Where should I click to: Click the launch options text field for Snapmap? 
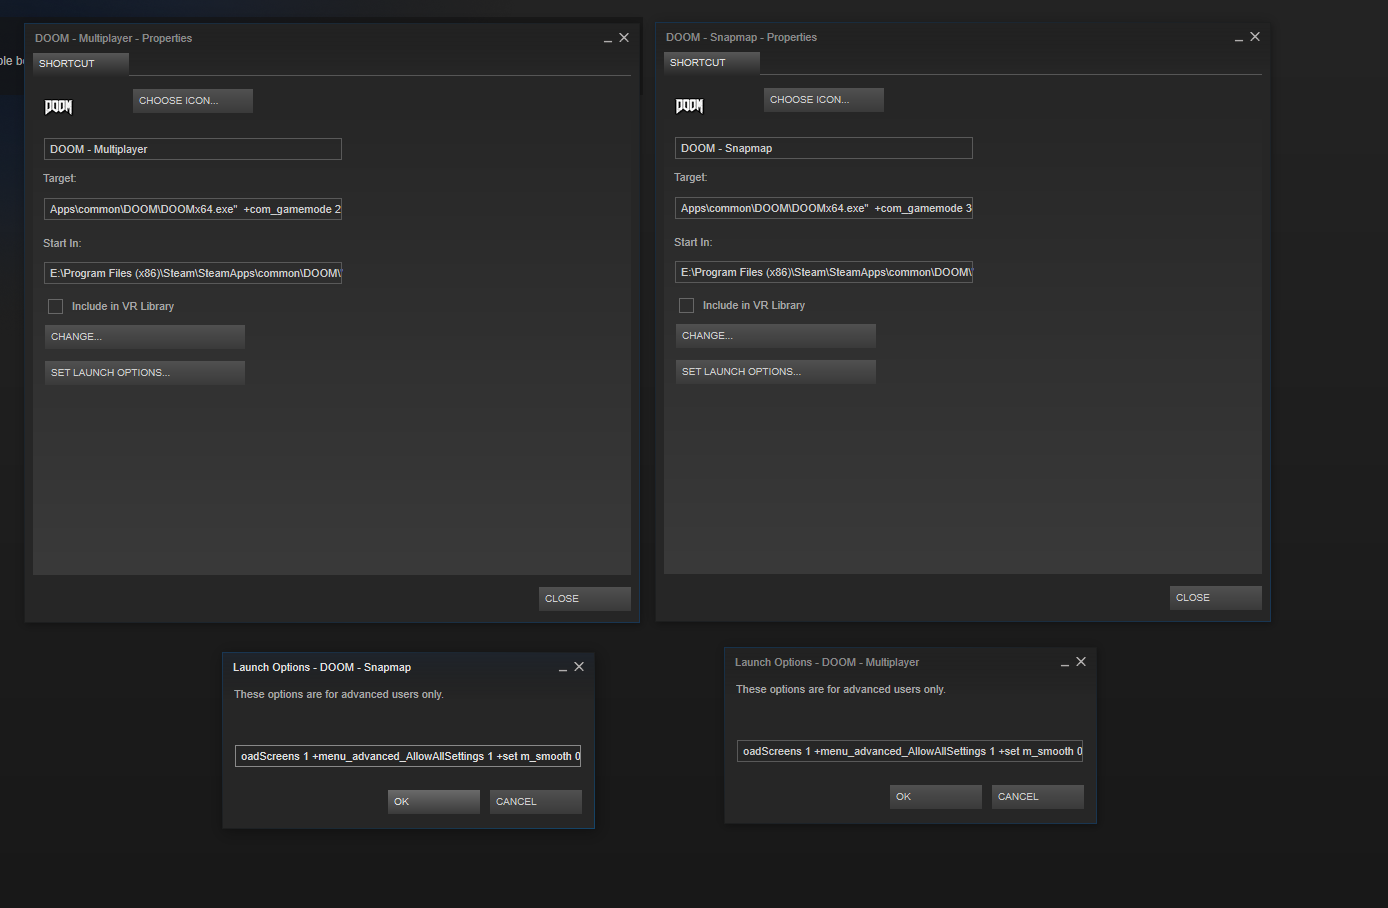[408, 756]
